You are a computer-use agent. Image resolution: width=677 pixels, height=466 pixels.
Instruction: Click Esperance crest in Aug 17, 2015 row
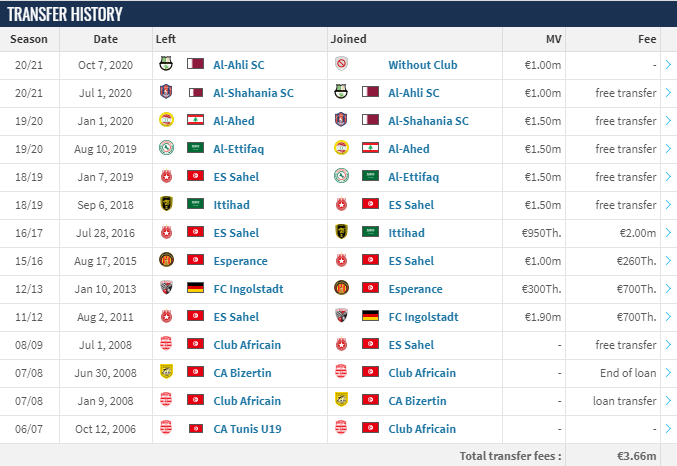tap(166, 260)
